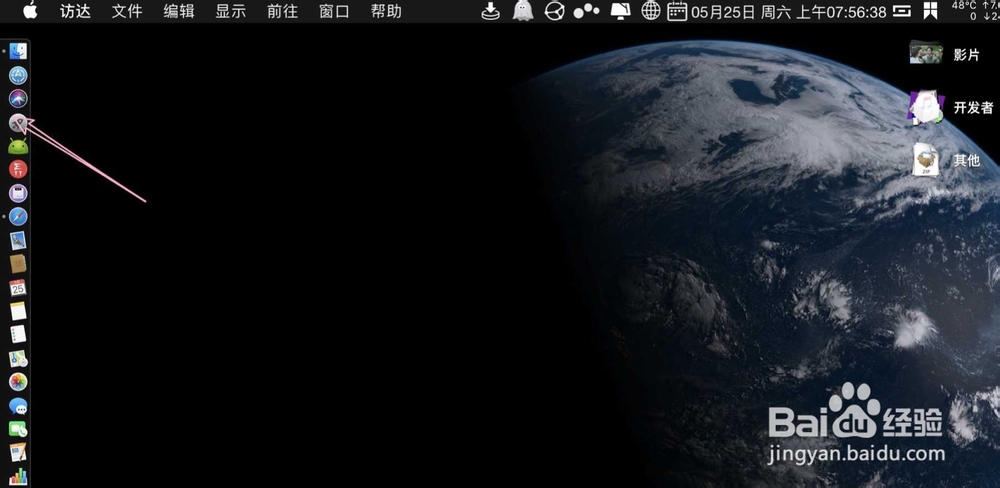
Task: Open the purple floppy-disk Dock app
Action: (18, 193)
